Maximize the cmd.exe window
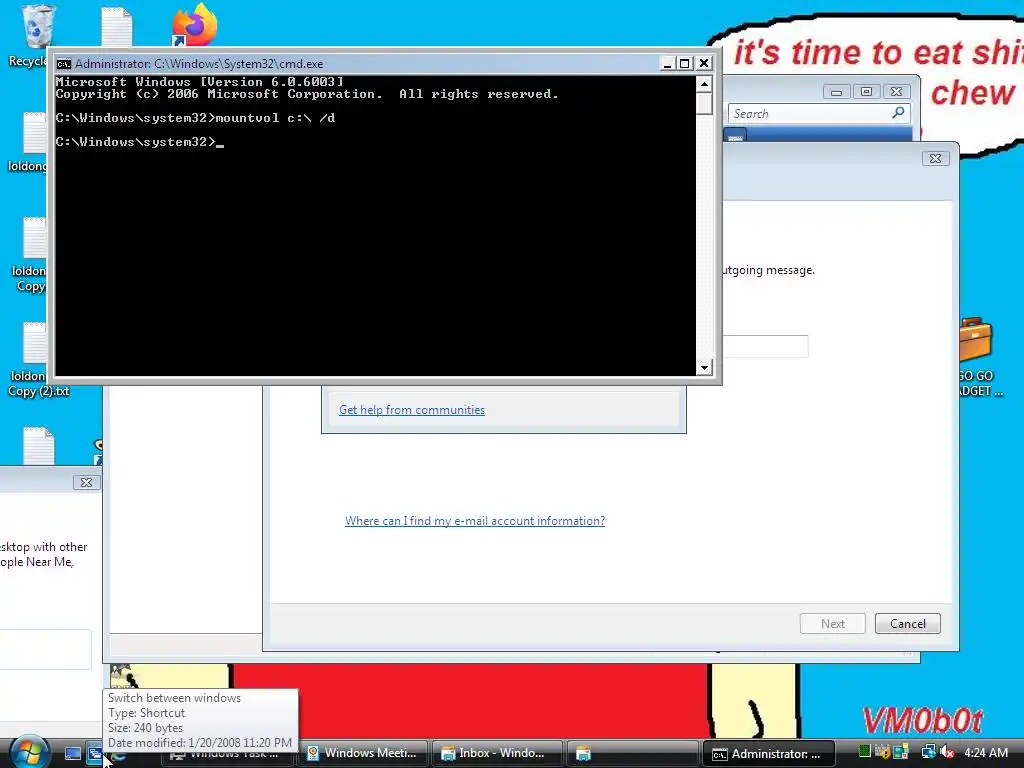Image resolution: width=1024 pixels, height=768 pixels. (x=684, y=63)
